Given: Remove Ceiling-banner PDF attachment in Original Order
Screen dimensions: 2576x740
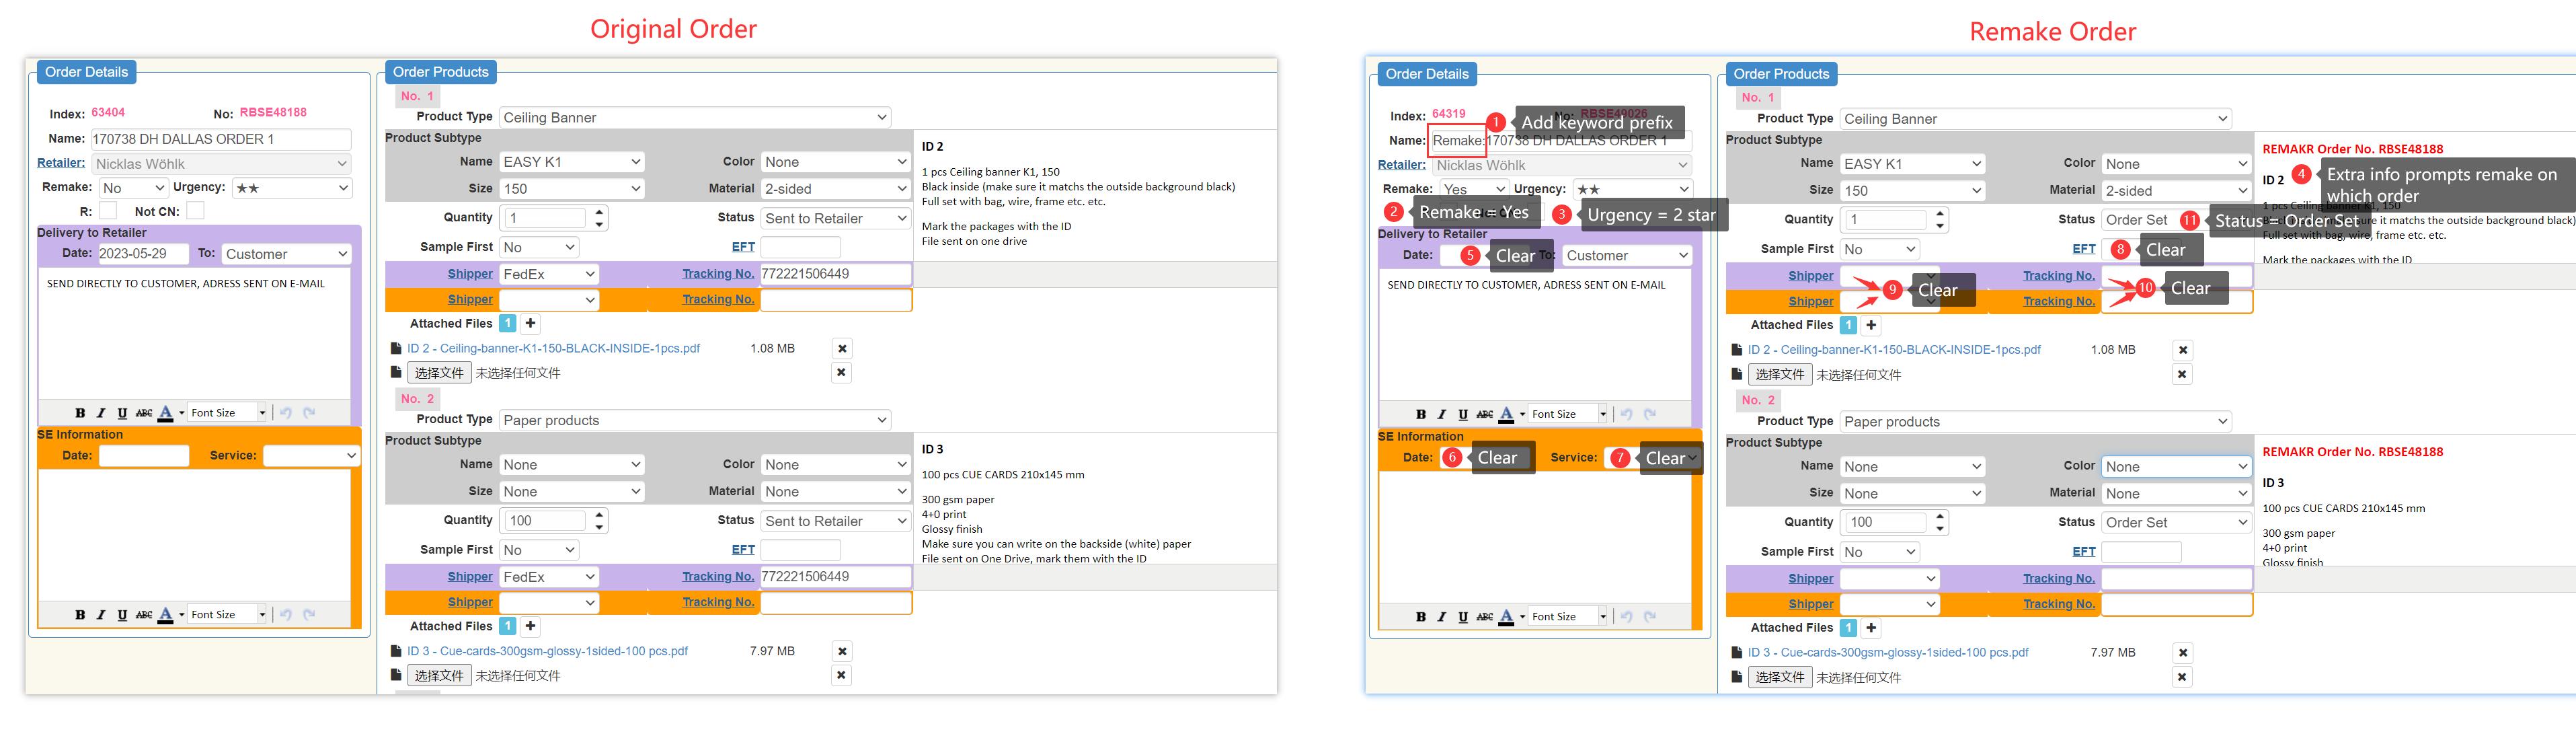Looking at the screenshot, I should (842, 349).
